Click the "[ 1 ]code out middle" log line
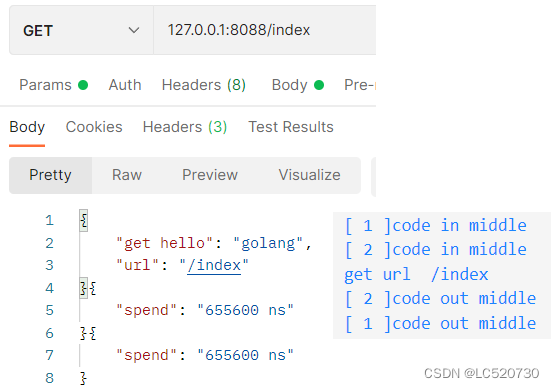The image size is (554, 388). point(440,323)
